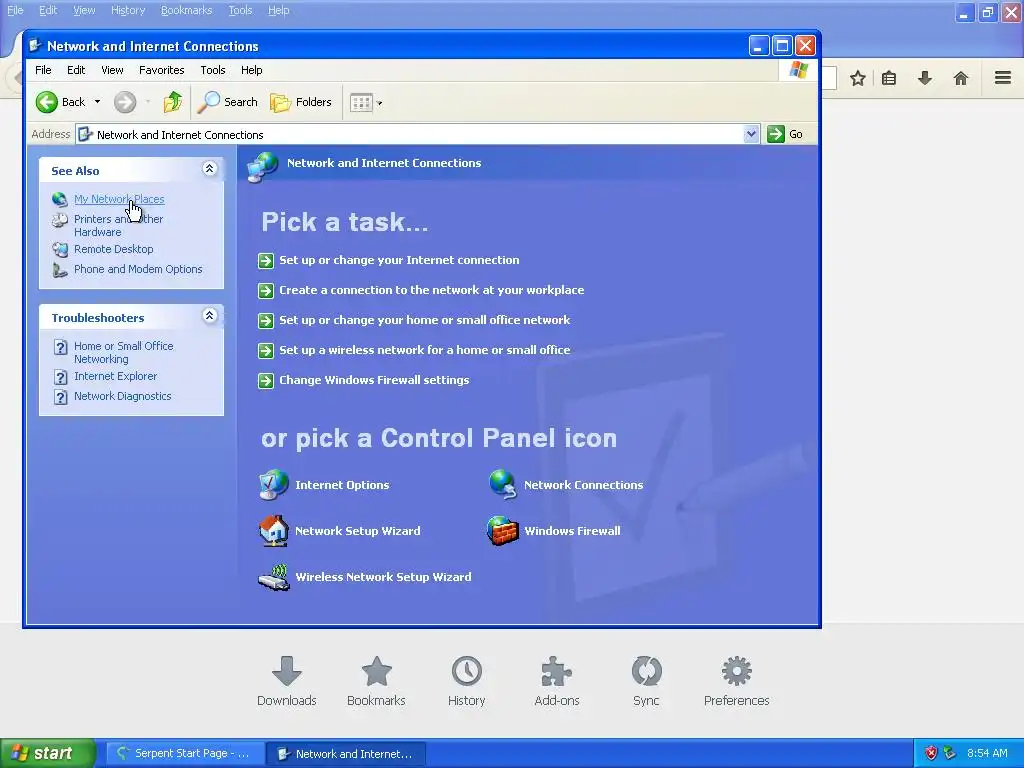Screen dimensions: 1024x768
Task: Click the greyed Forward arrow icon
Action: pyautogui.click(x=125, y=102)
